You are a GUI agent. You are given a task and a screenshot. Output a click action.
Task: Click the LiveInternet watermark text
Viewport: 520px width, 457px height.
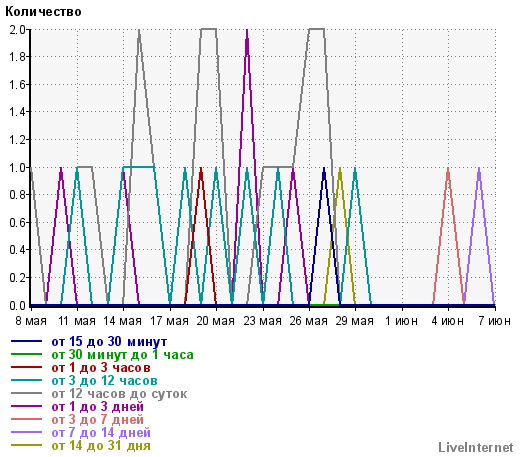tap(476, 447)
